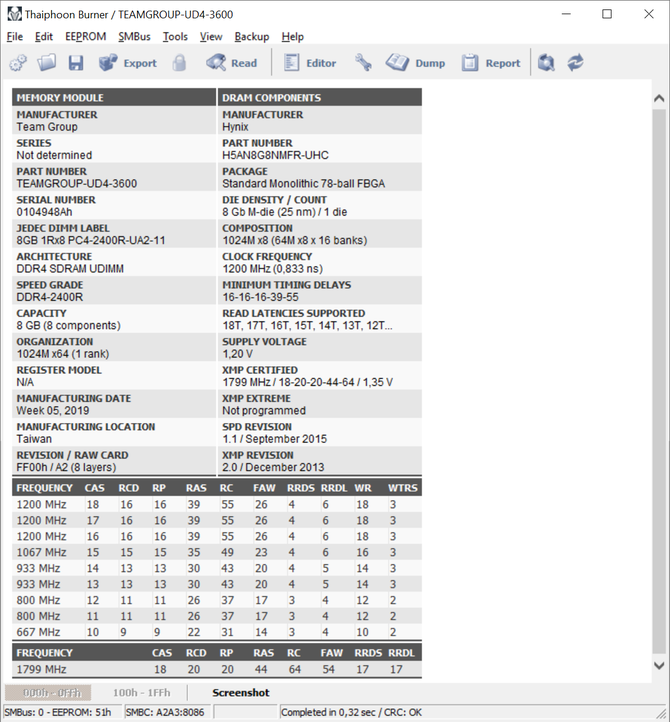Click the manufacturing date Week 05, 2019
670x722 pixels.
click(53, 410)
